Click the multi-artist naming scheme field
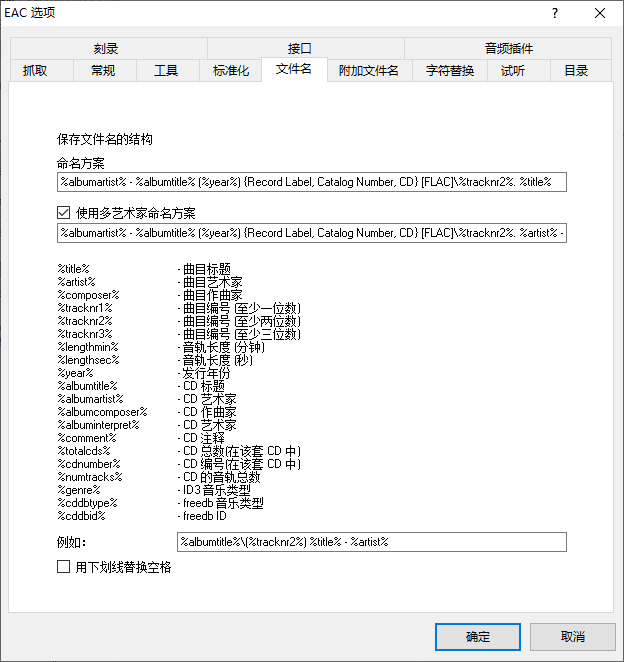 point(312,233)
